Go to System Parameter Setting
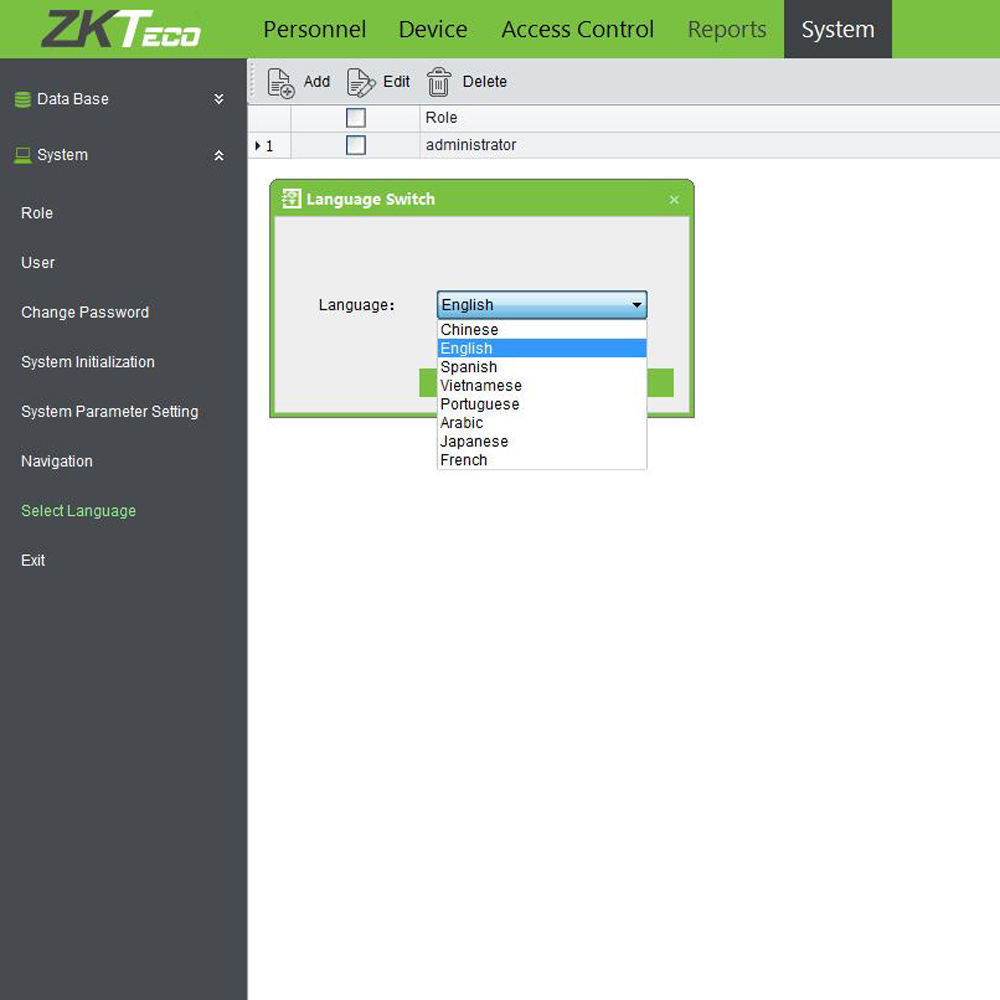This screenshot has width=1000, height=1000. tap(109, 411)
